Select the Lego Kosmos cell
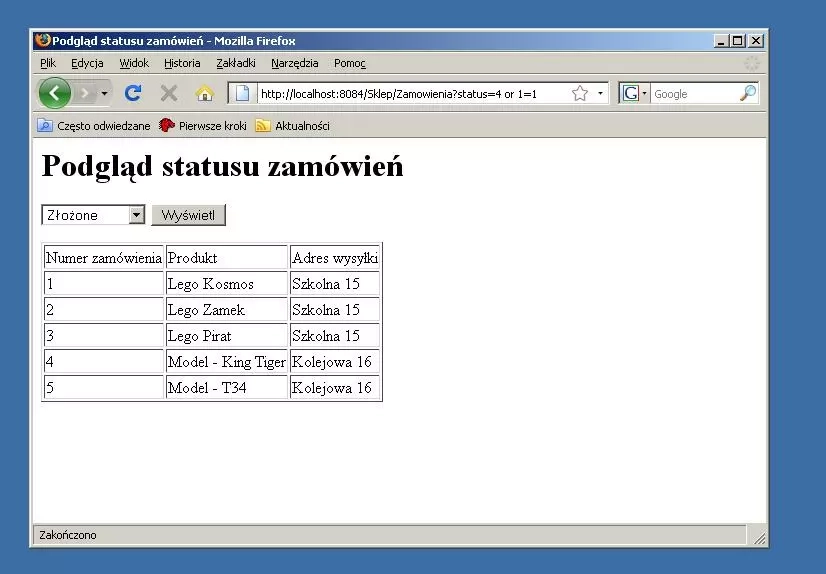 (227, 284)
